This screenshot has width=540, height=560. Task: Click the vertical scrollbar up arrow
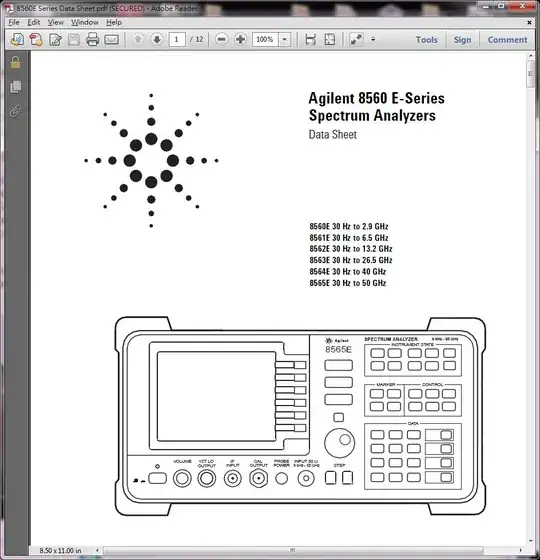[530, 56]
